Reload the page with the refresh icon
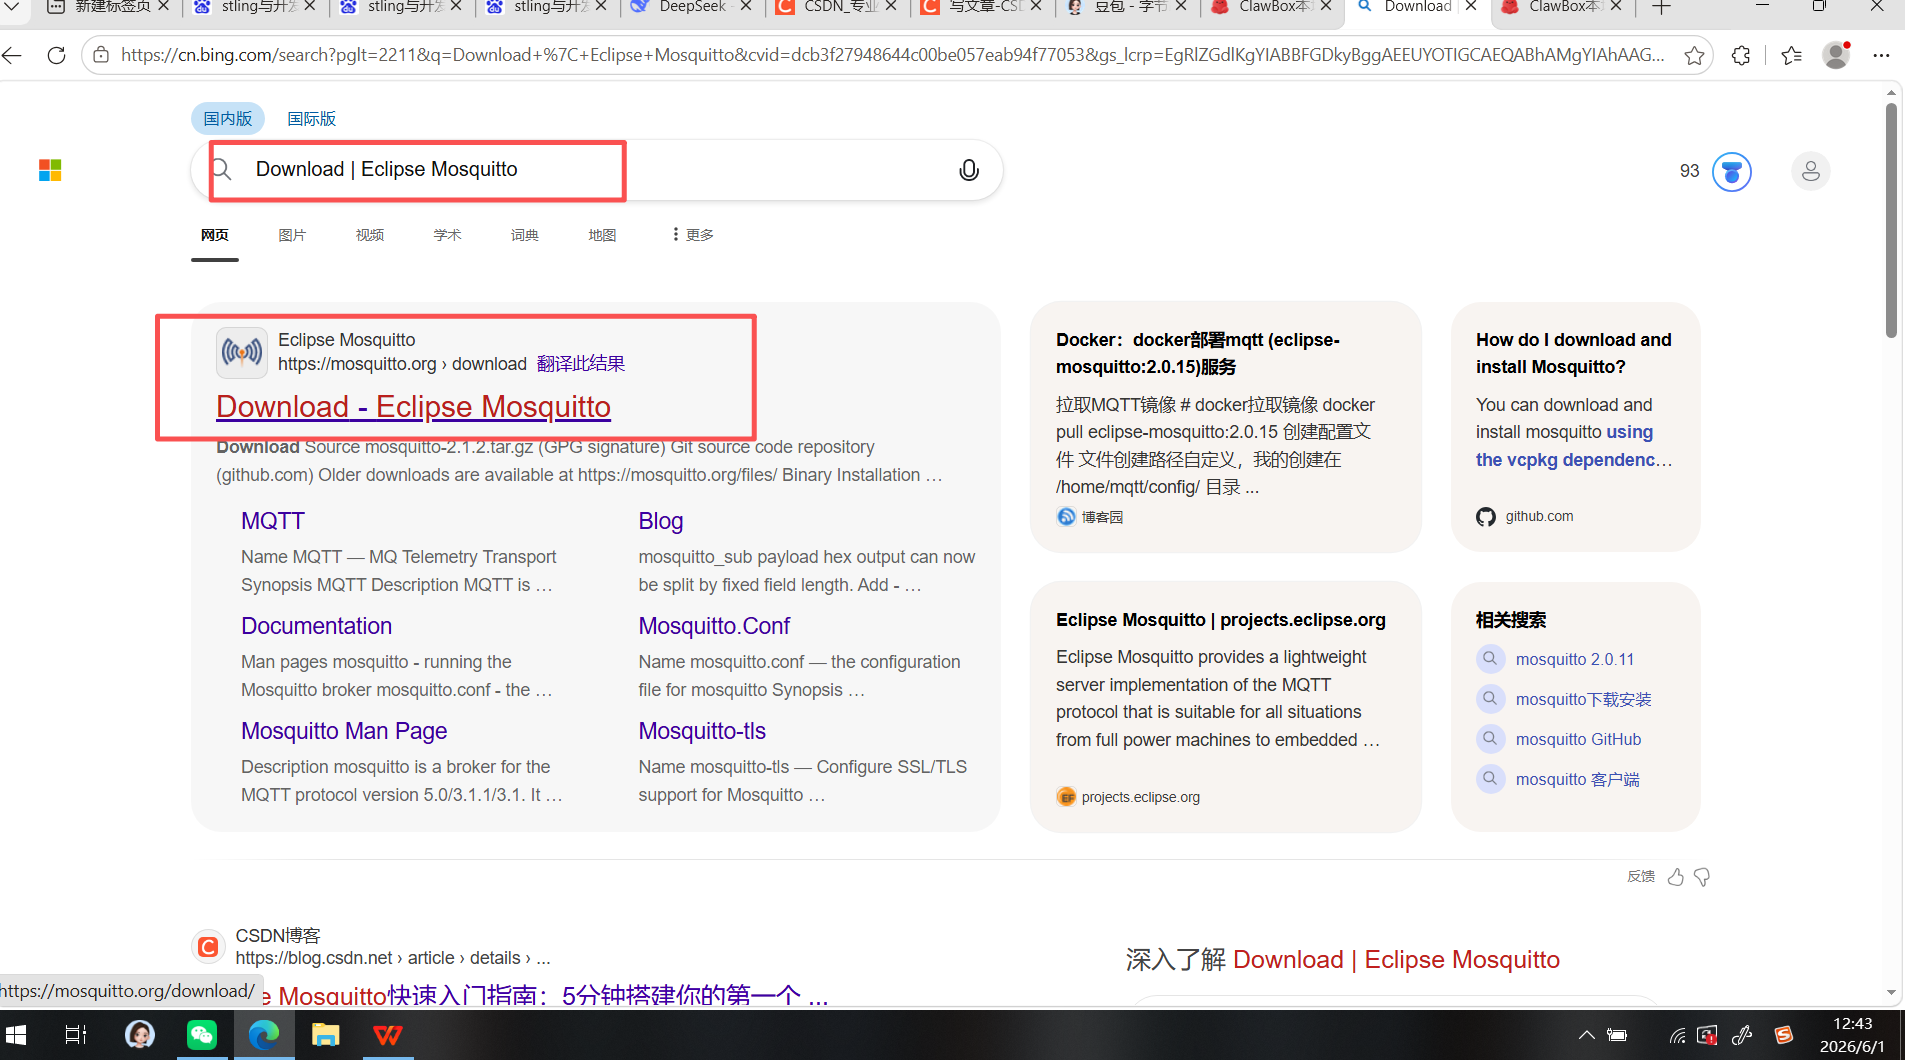1905x1060 pixels. click(57, 55)
